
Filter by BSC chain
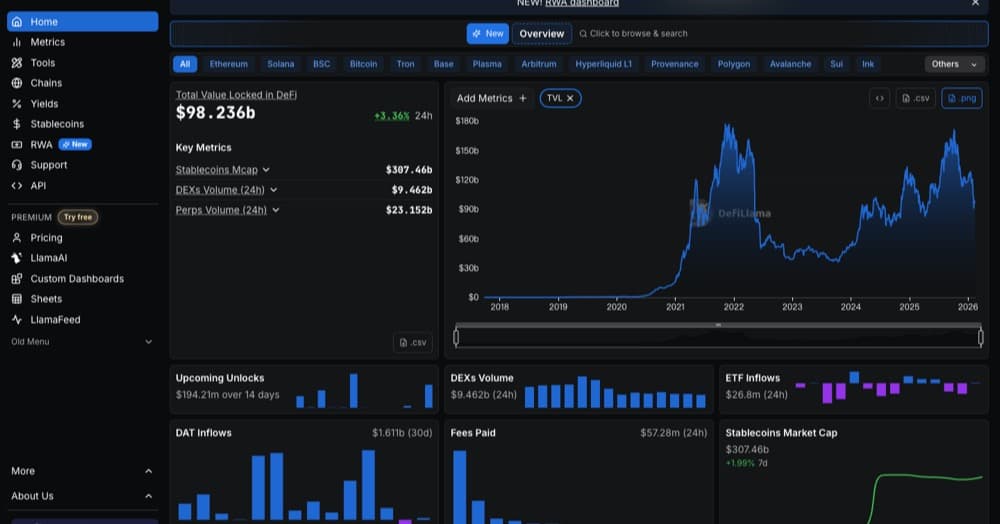[x=321, y=64]
